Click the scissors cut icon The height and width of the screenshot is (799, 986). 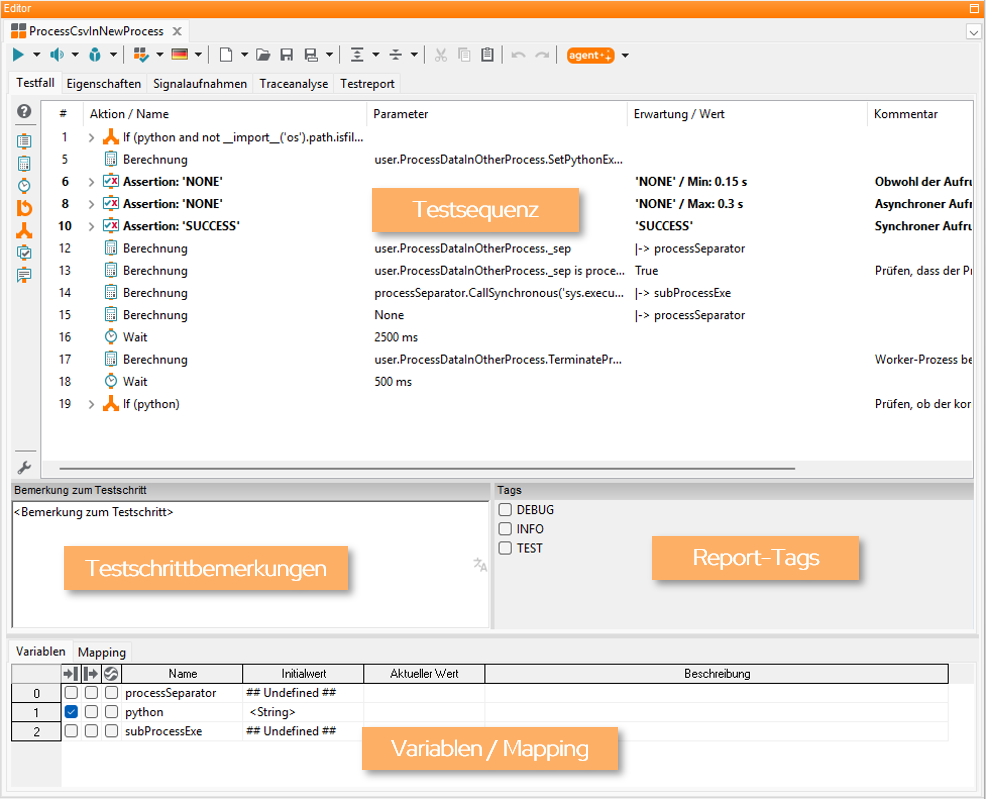click(x=441, y=55)
